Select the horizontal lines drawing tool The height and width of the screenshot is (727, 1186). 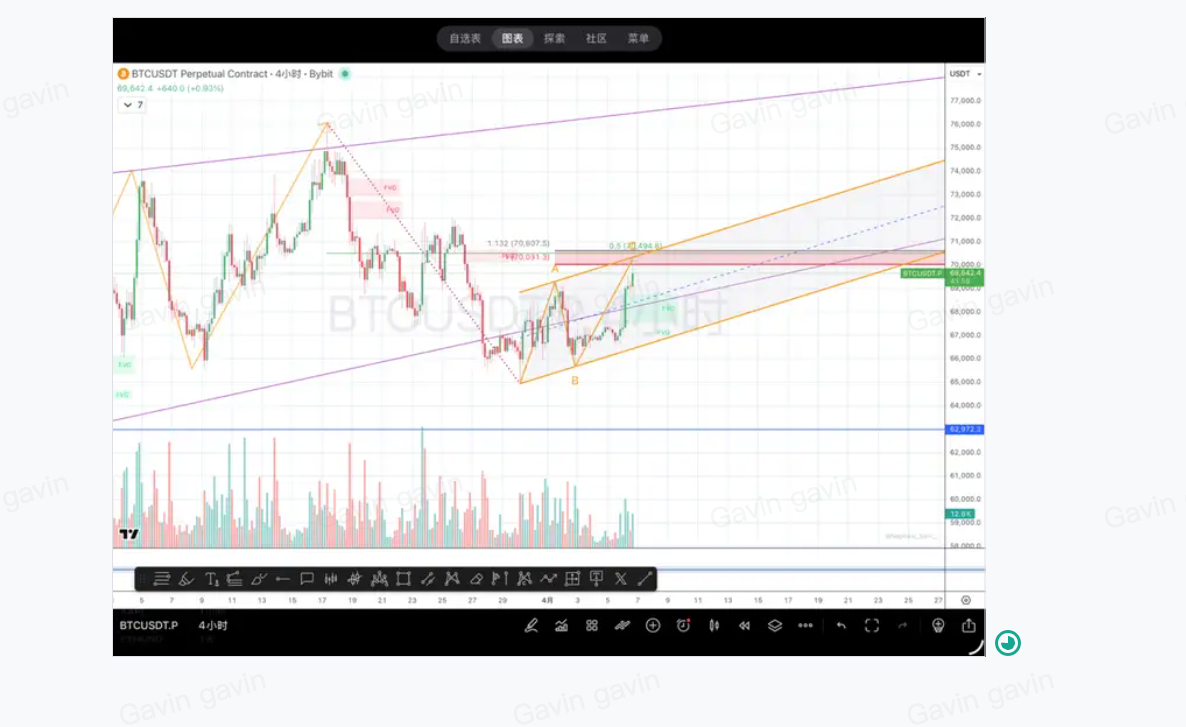point(161,579)
